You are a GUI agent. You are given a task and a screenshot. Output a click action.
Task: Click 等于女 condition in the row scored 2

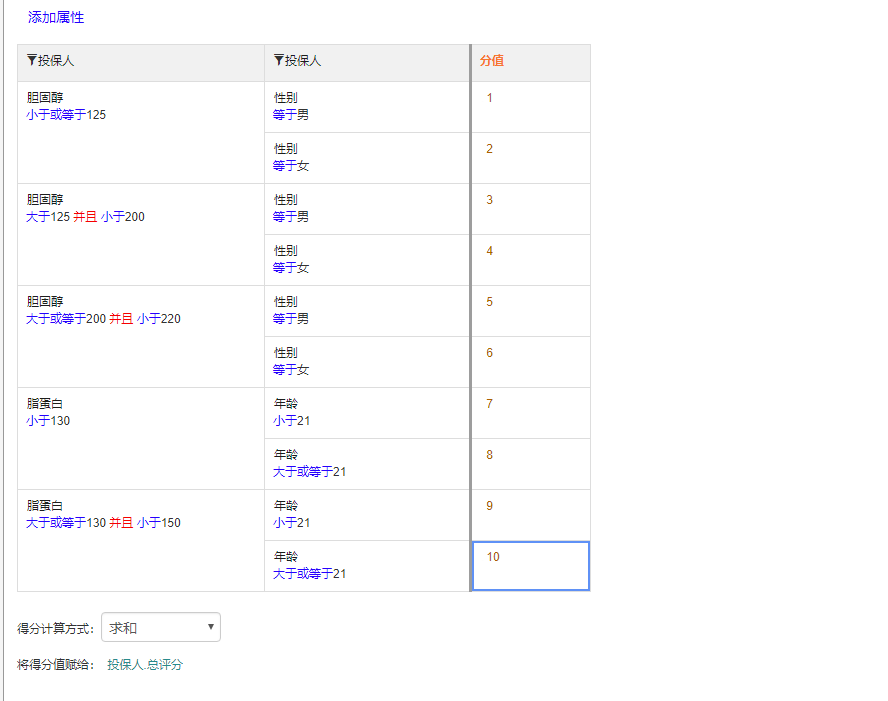tap(291, 166)
